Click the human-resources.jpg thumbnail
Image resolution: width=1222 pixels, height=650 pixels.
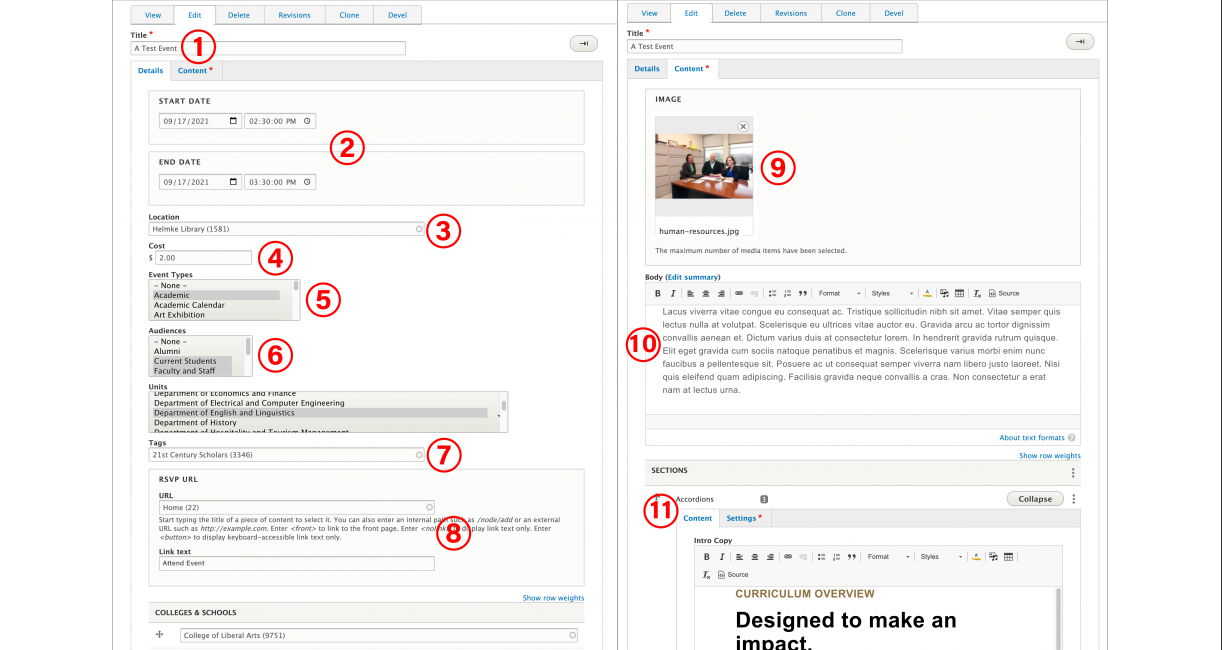click(x=704, y=166)
